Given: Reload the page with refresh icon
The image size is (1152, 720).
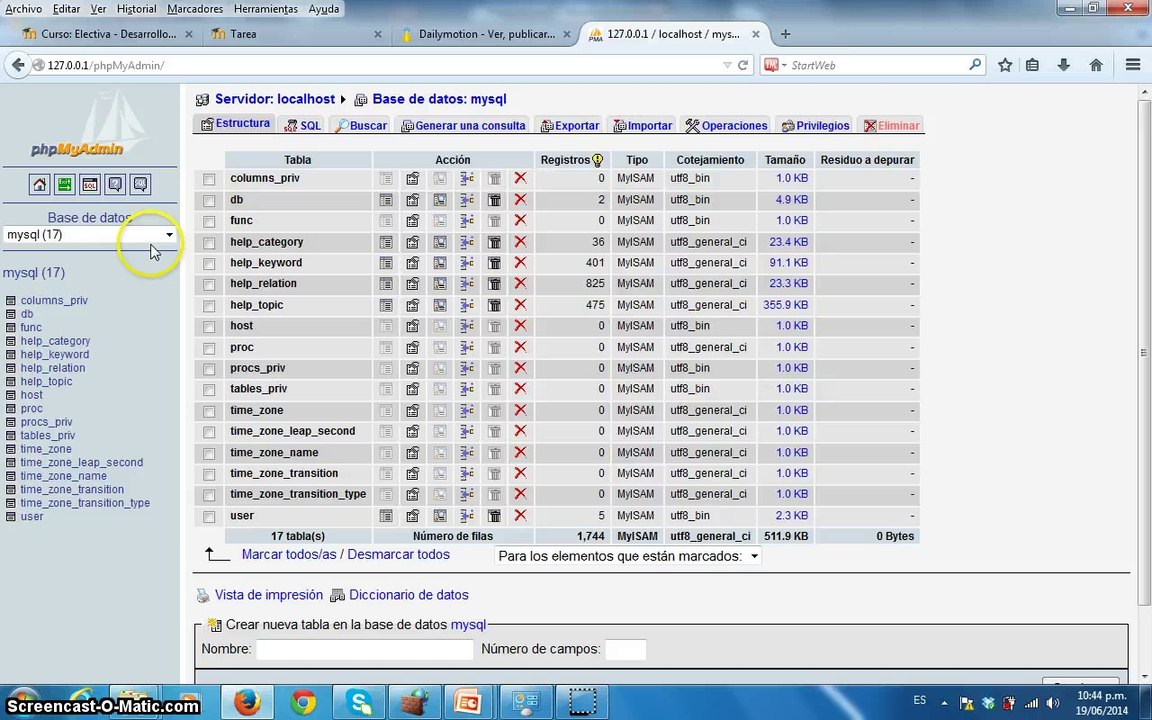Looking at the screenshot, I should pos(743,65).
